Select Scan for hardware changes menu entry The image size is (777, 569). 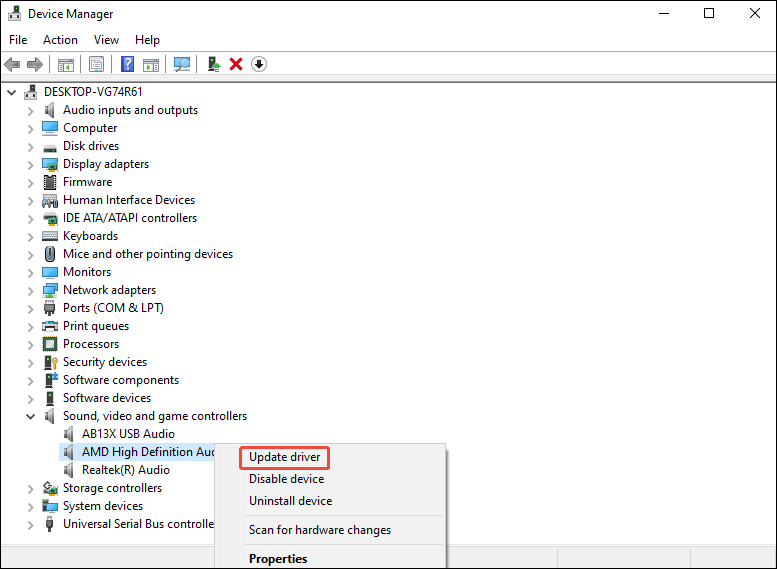pyautogui.click(x=320, y=530)
